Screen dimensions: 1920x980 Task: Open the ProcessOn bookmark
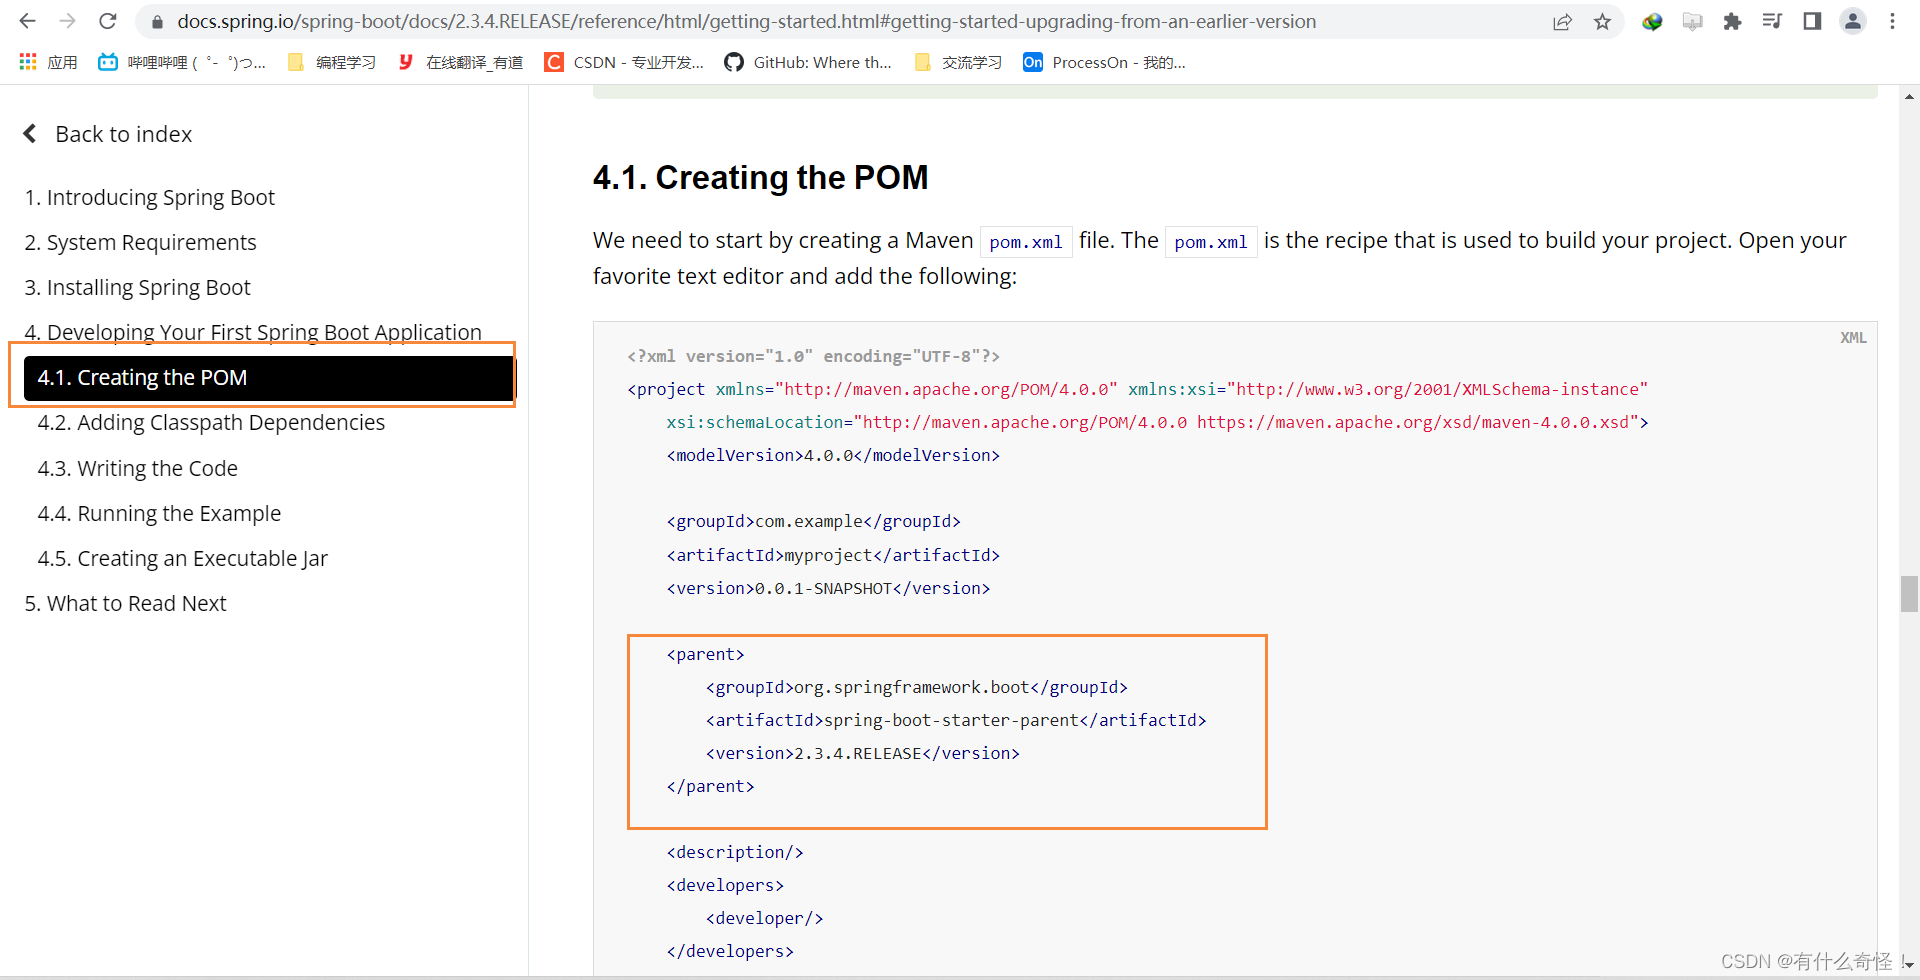coord(1104,62)
